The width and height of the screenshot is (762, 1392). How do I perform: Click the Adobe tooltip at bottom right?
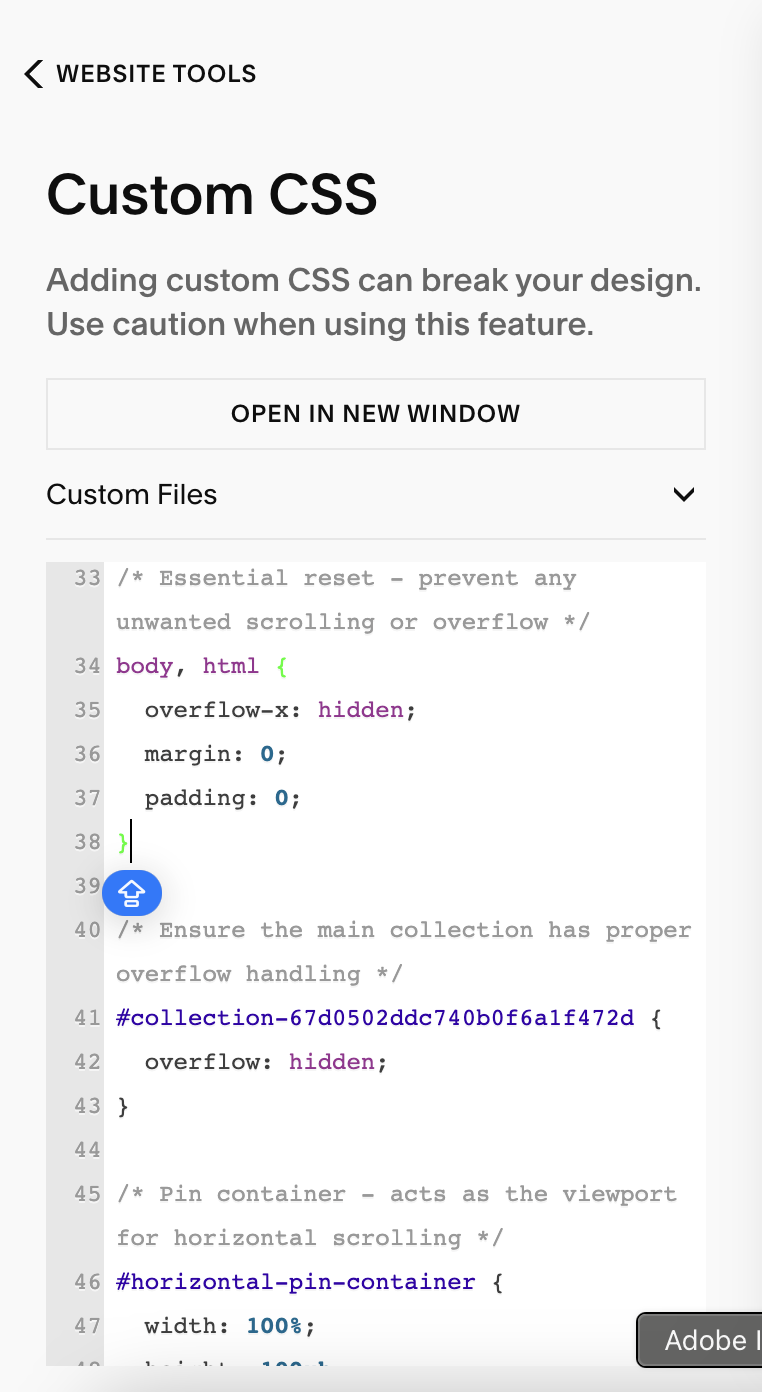pos(700,1340)
